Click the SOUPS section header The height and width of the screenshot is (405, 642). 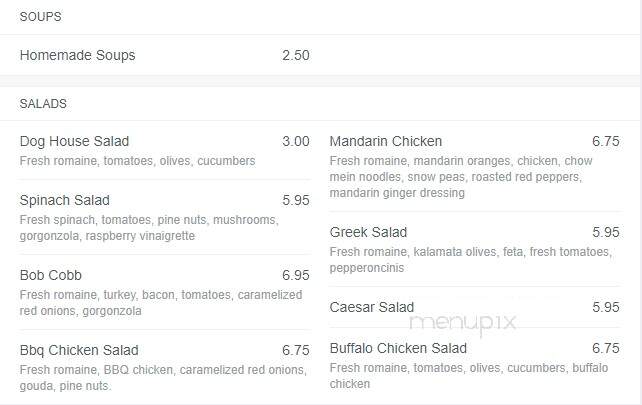coord(41,17)
